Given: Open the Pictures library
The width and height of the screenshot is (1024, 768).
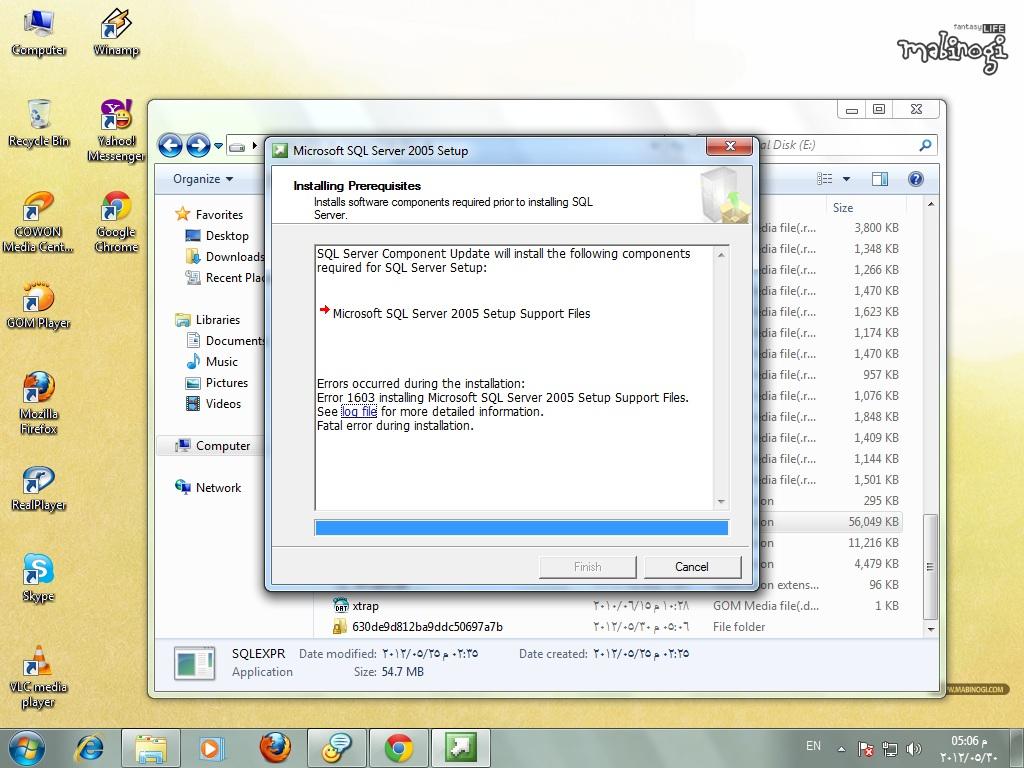Looking at the screenshot, I should 217,383.
